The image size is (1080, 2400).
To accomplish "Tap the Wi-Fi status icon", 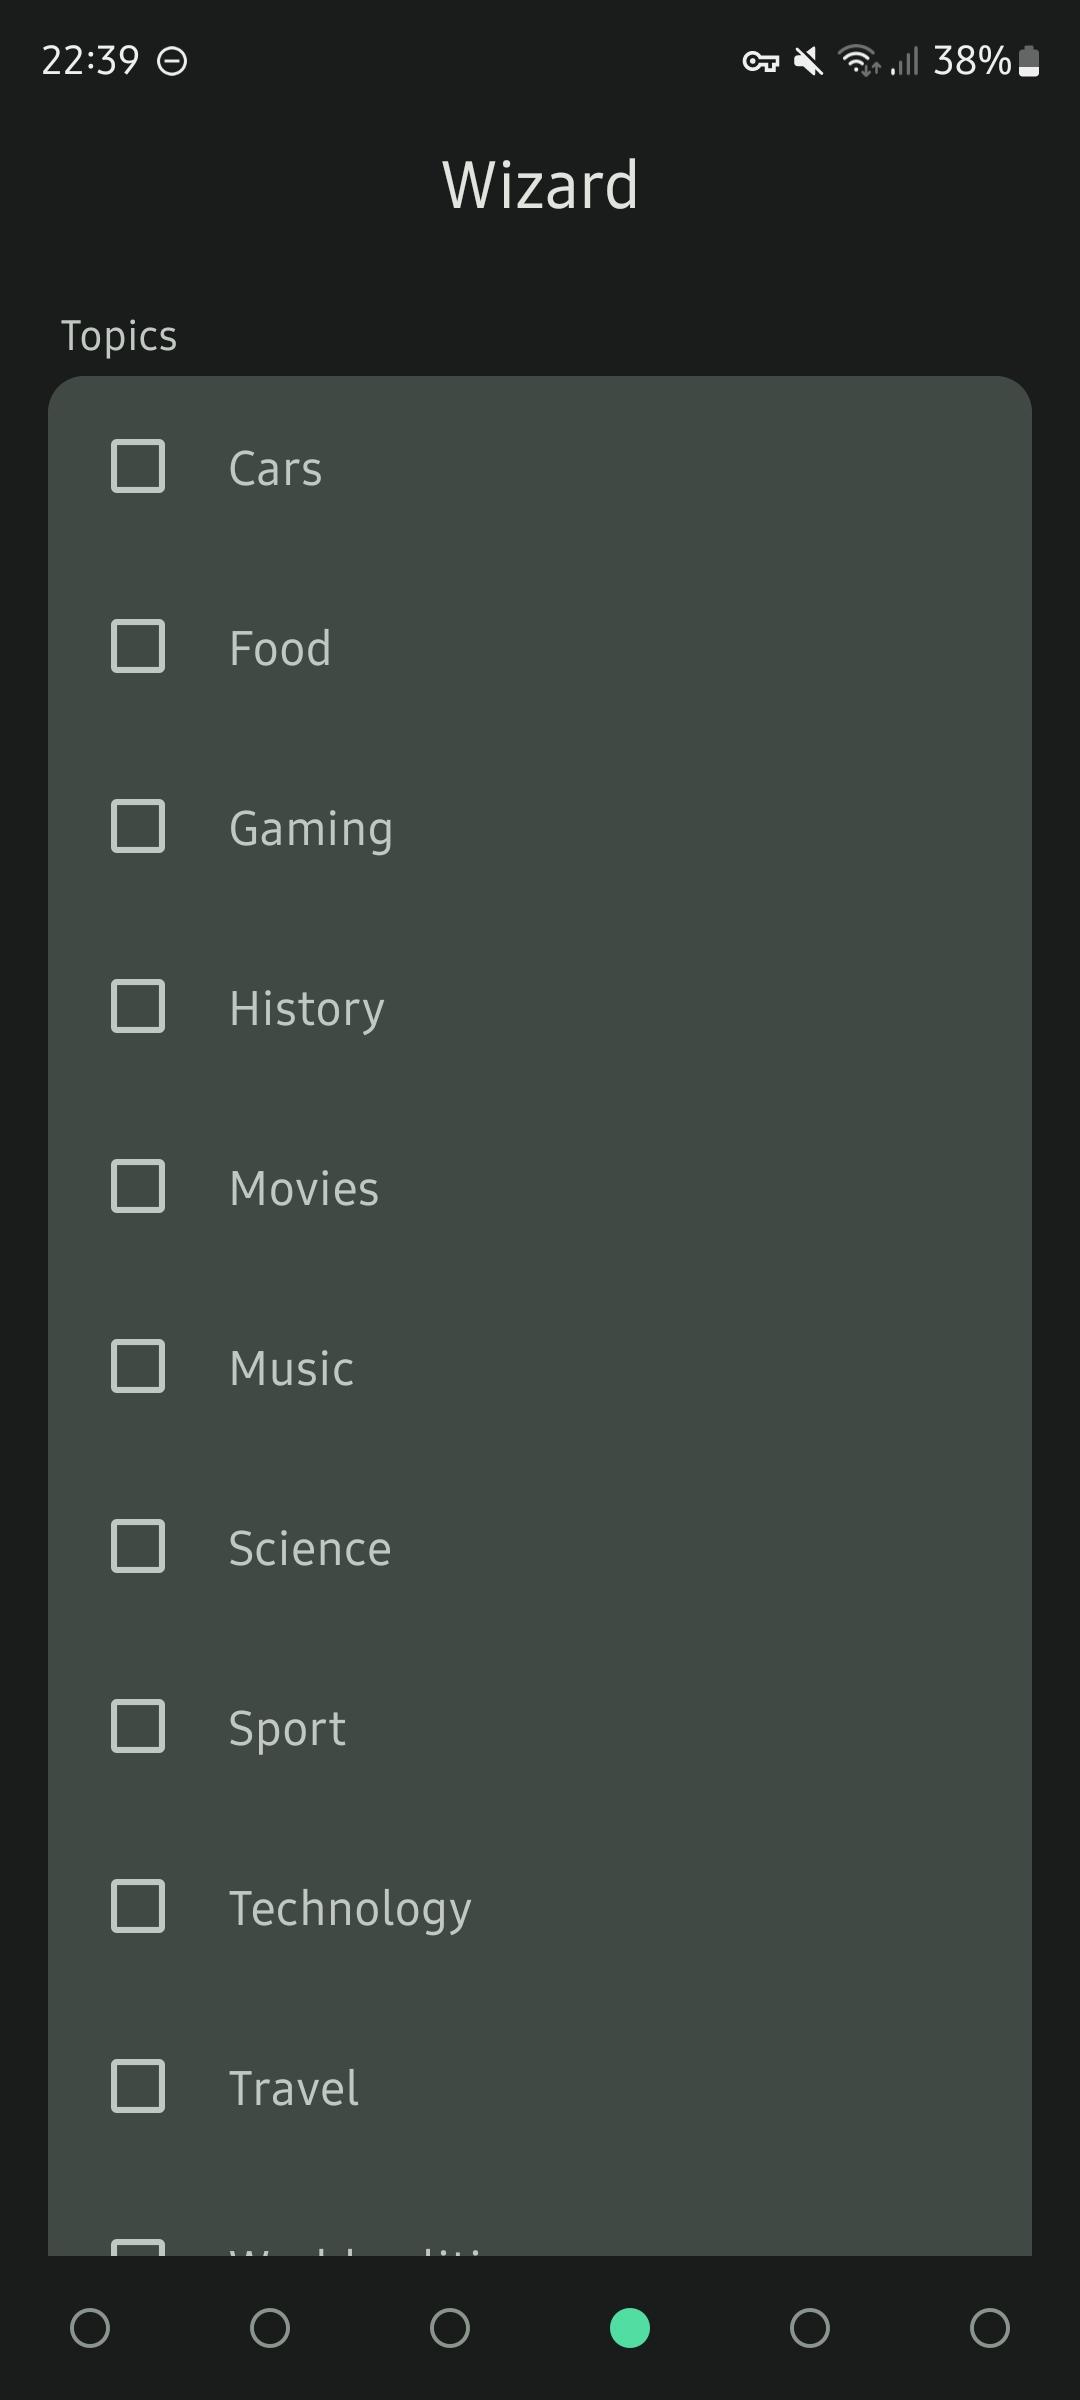I will coord(858,62).
